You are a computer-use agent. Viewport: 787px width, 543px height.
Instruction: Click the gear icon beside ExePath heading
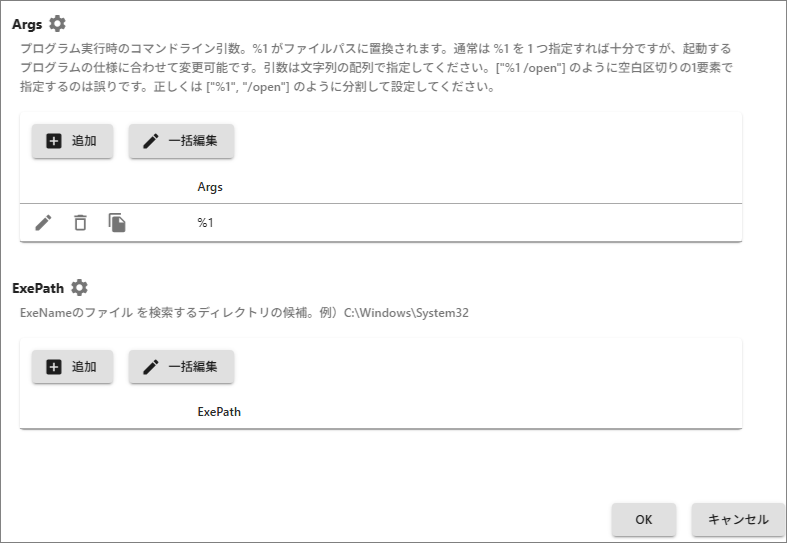point(80,288)
